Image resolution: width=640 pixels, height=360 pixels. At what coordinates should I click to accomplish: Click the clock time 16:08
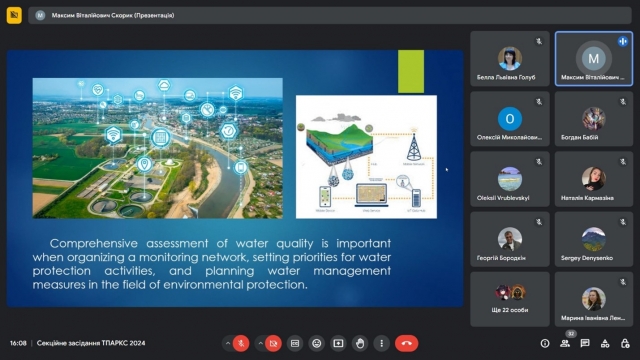coord(18,343)
